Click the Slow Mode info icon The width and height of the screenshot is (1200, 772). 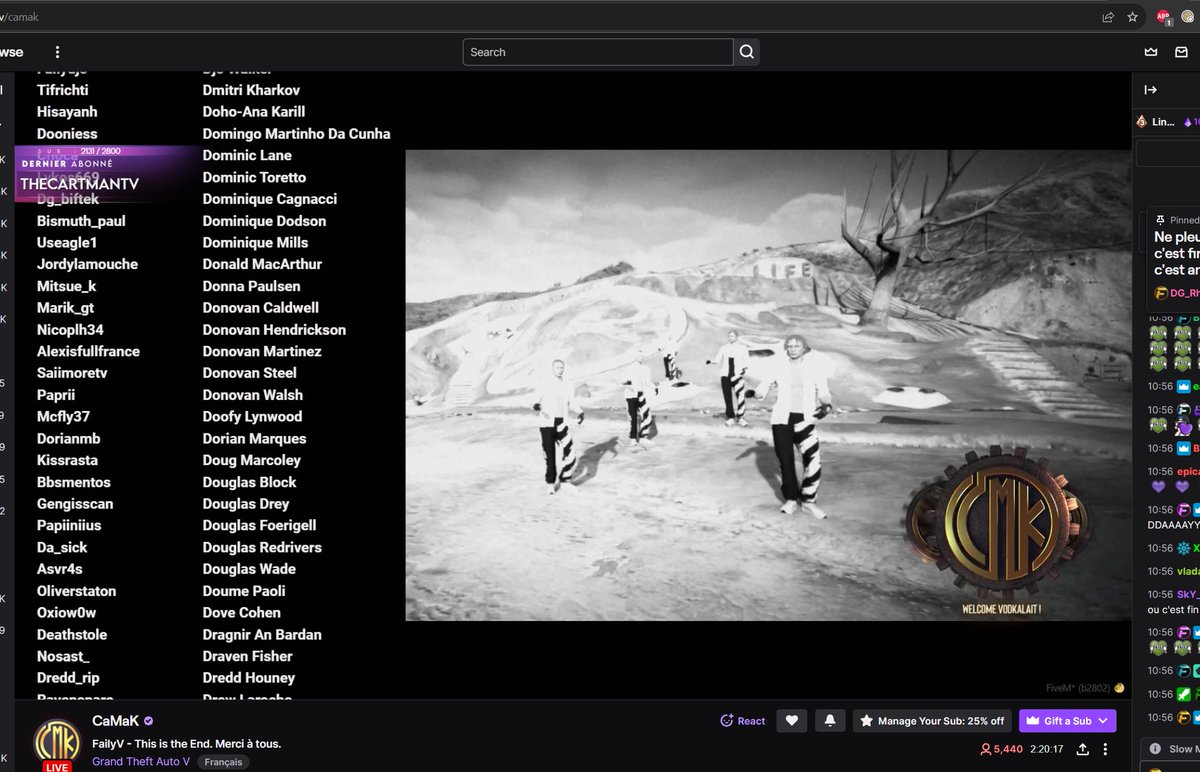(1155, 749)
